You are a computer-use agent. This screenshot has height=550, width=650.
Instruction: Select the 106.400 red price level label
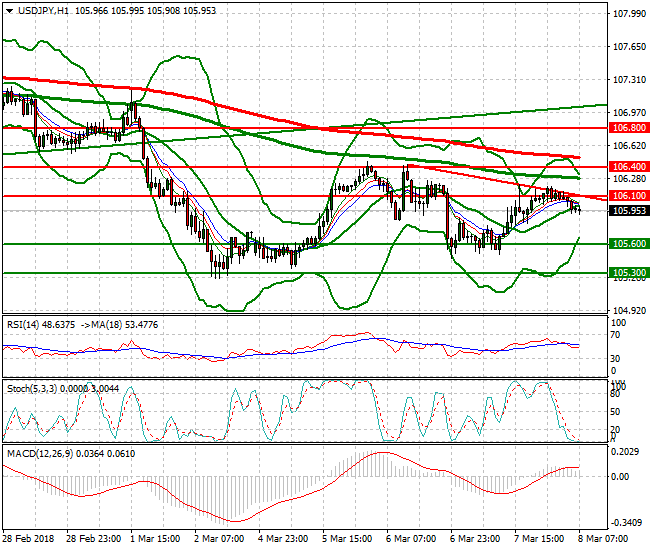[629, 167]
